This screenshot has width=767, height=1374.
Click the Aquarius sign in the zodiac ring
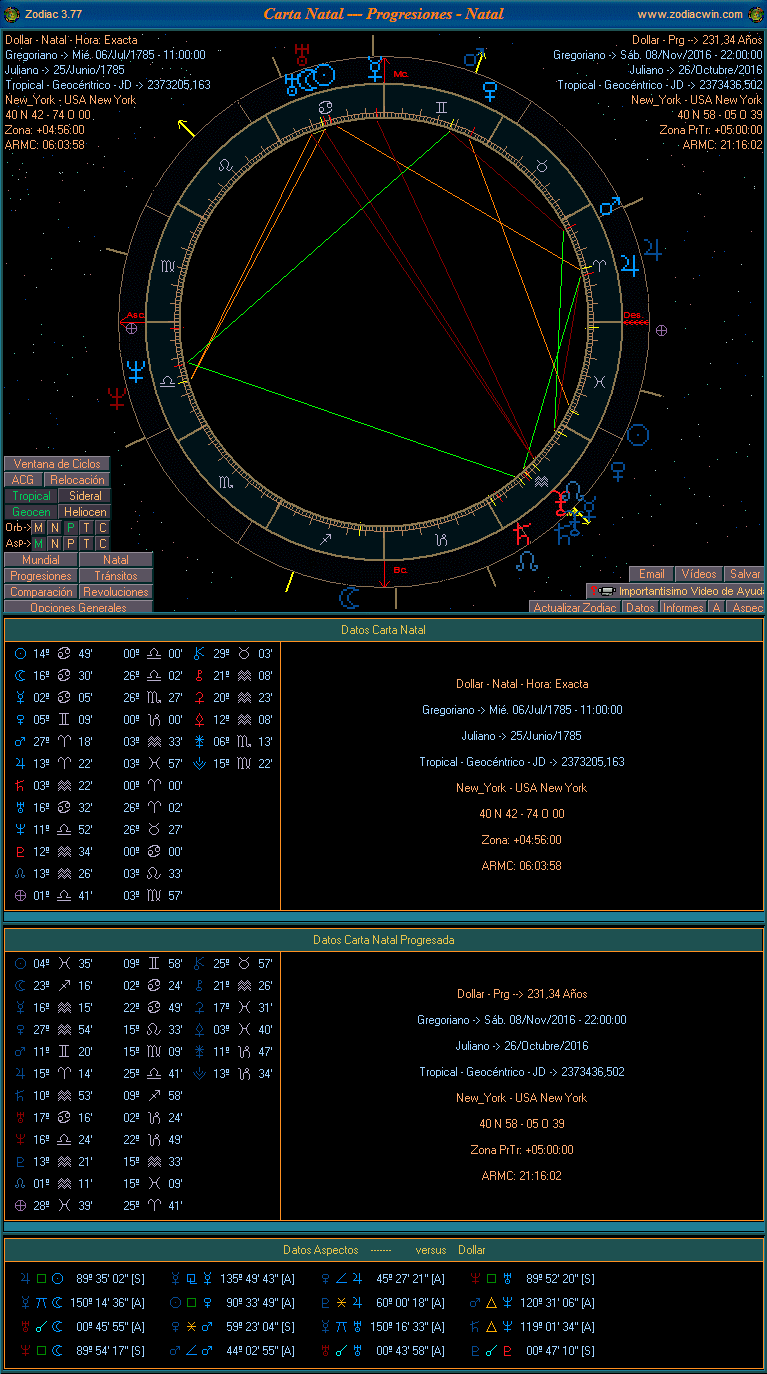tap(541, 482)
